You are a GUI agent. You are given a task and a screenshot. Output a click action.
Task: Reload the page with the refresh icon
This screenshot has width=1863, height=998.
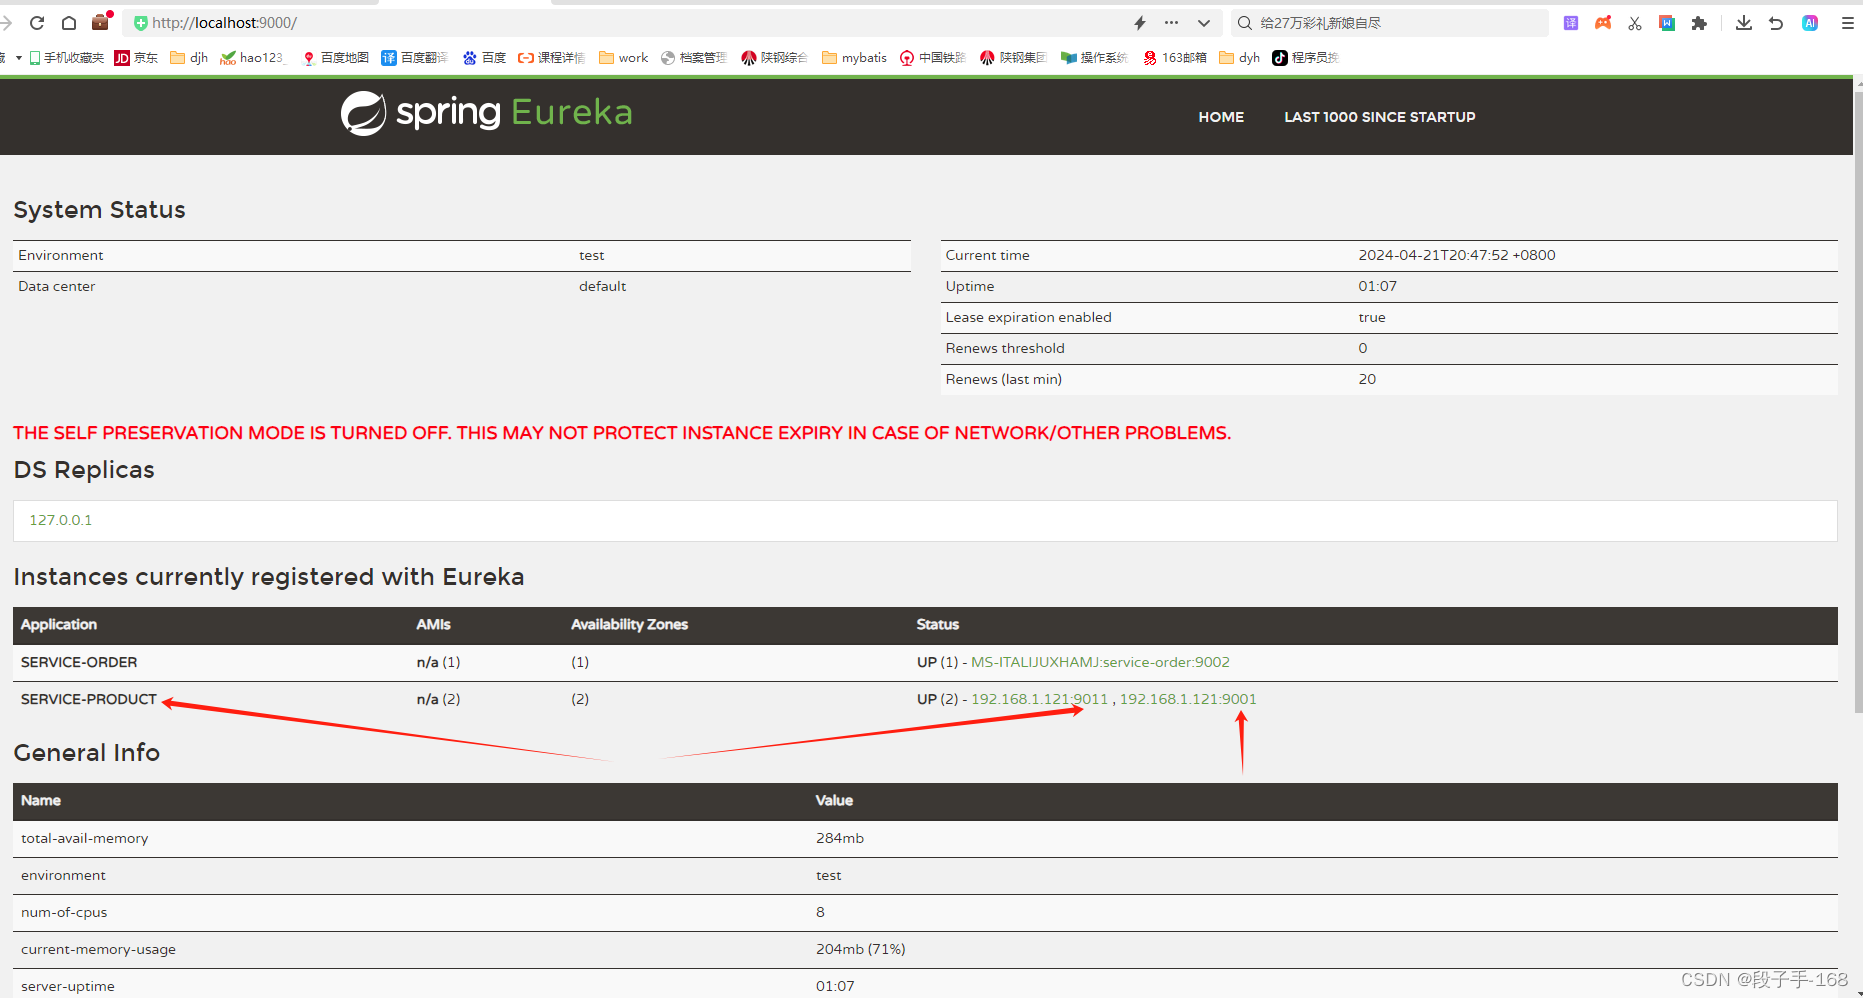(x=37, y=23)
